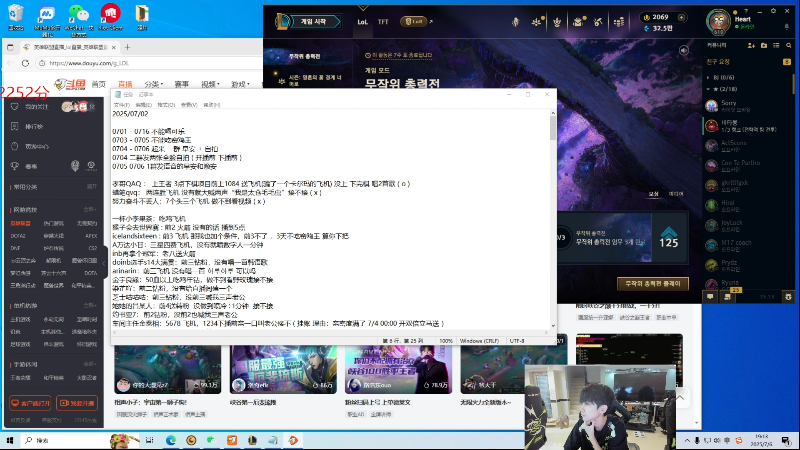The height and width of the screenshot is (450, 800).
Task: Click 我要开播 orange button
Action: pos(77,403)
